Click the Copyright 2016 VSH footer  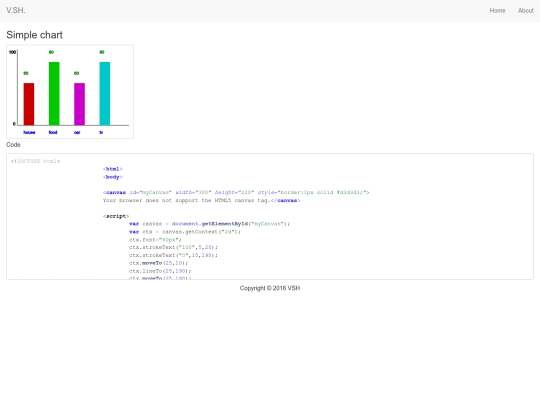click(270, 288)
